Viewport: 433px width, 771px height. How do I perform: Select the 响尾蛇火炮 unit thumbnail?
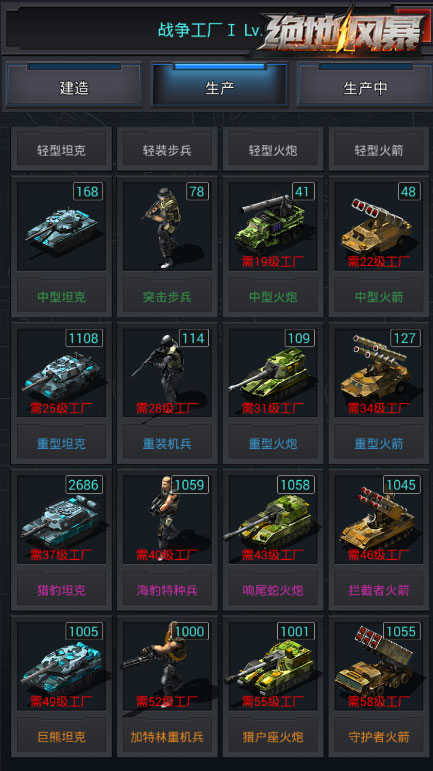tap(273, 519)
